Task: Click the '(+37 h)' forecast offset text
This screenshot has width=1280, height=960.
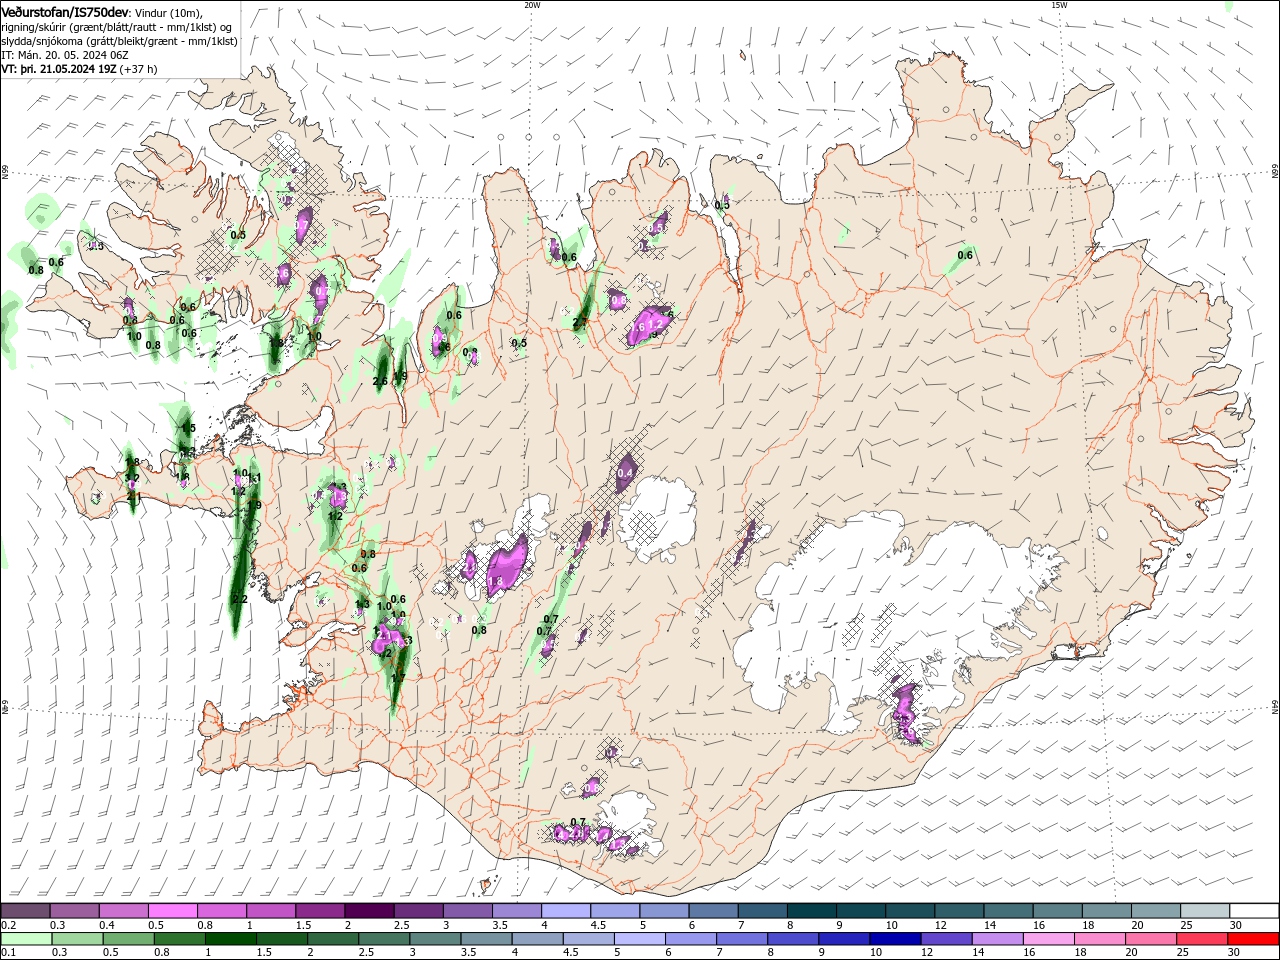Action: pyautogui.click(x=139, y=69)
